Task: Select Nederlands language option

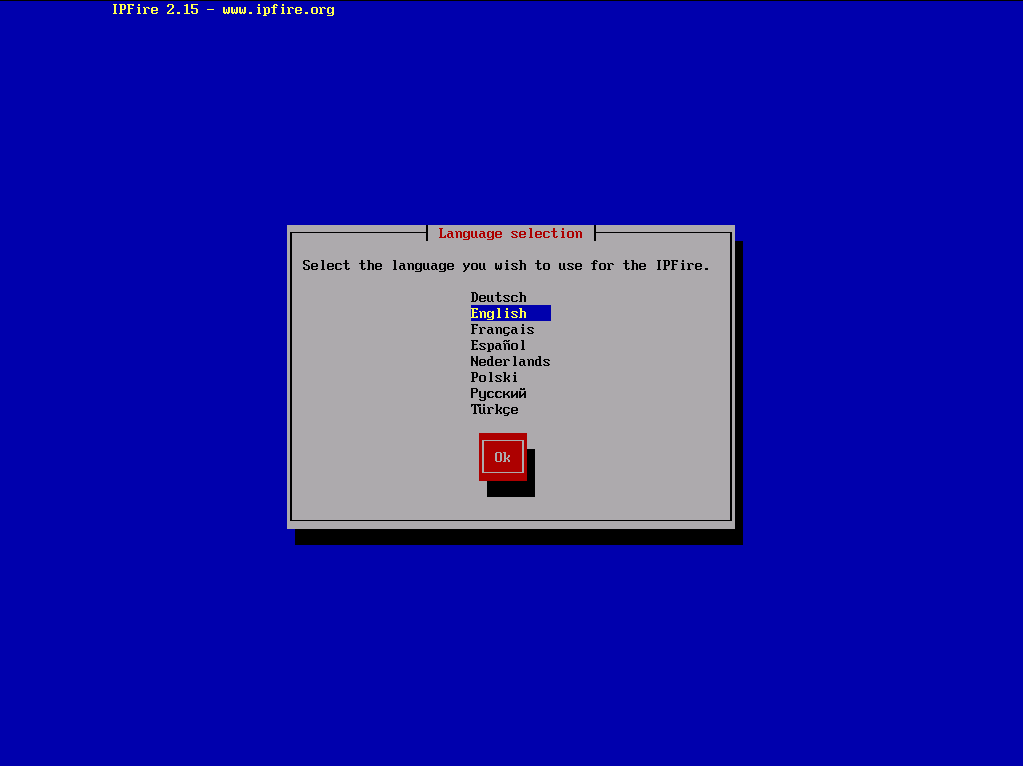Action: (x=510, y=361)
